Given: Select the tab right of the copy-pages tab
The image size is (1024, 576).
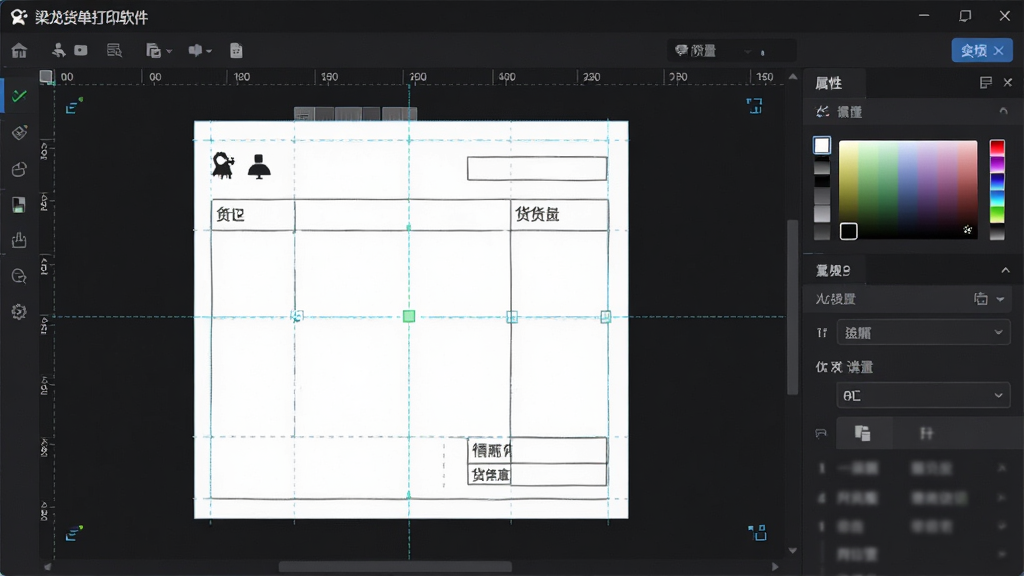Looking at the screenshot, I should [x=926, y=434].
